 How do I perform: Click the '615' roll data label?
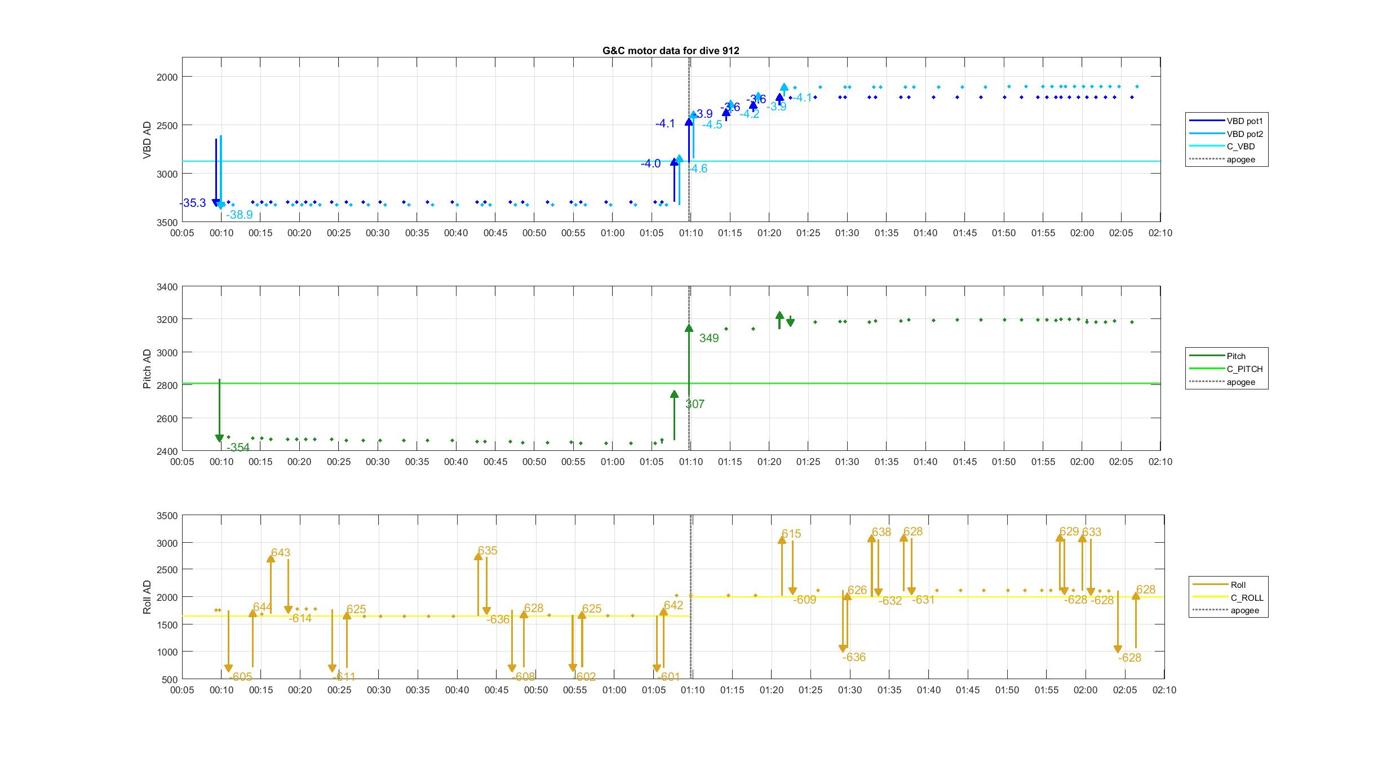[x=792, y=535]
